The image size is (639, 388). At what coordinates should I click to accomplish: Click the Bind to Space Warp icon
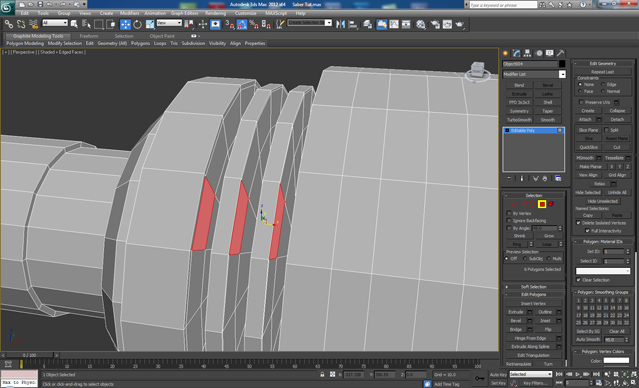(34, 24)
